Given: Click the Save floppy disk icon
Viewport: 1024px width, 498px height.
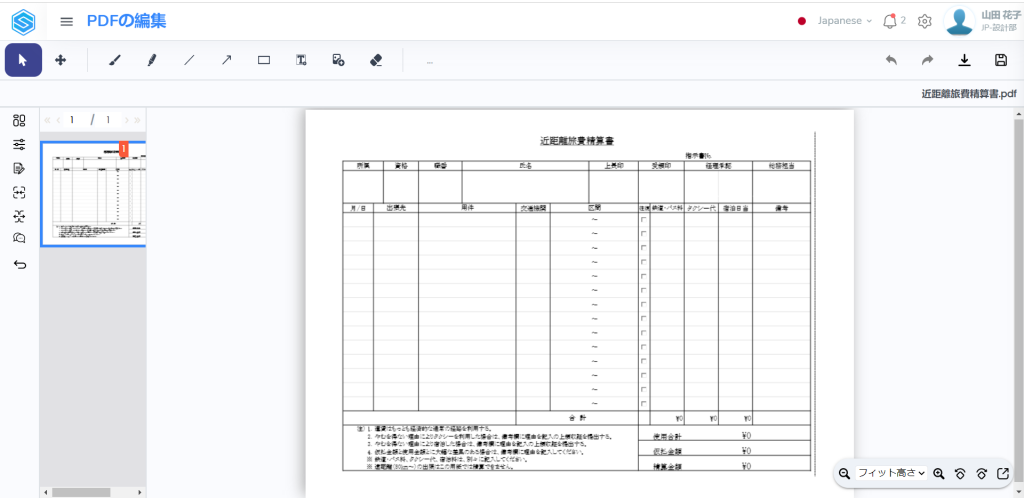Looking at the screenshot, I should [1001, 60].
